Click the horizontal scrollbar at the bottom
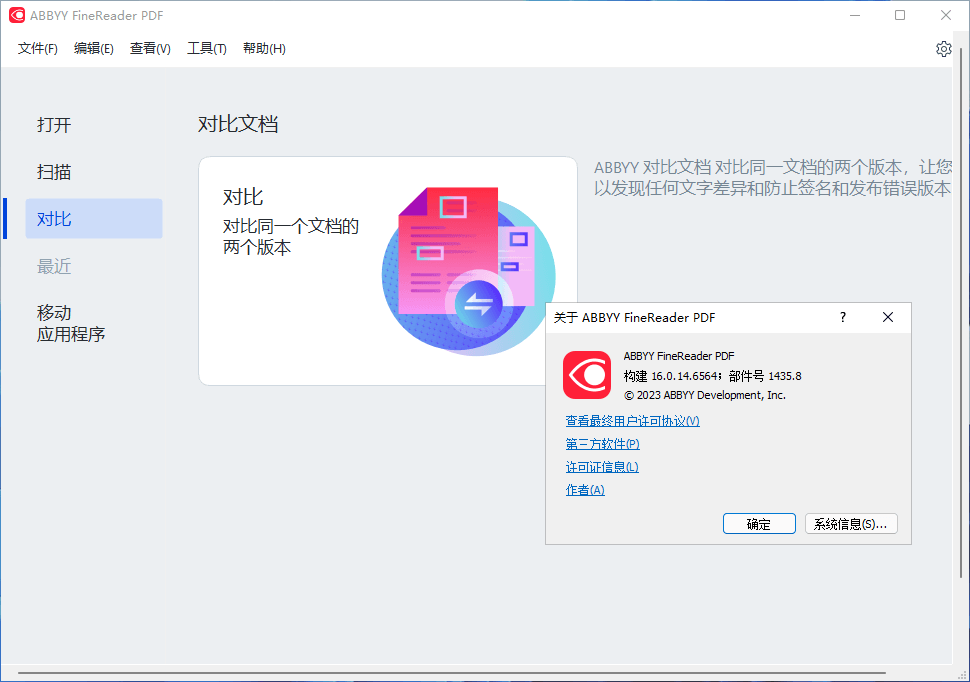The width and height of the screenshot is (970, 682). click(452, 672)
